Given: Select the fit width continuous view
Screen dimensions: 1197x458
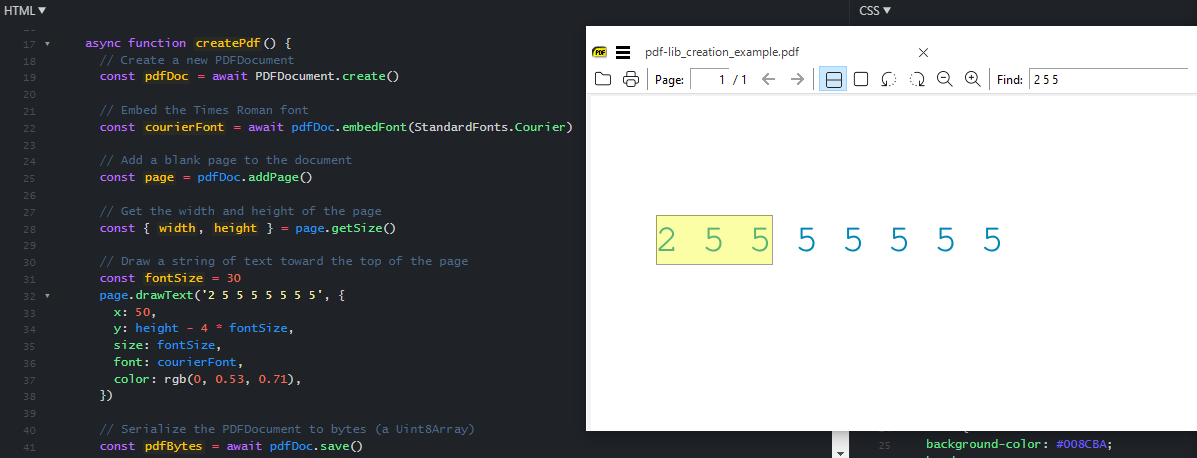Looking at the screenshot, I should (x=833, y=79).
